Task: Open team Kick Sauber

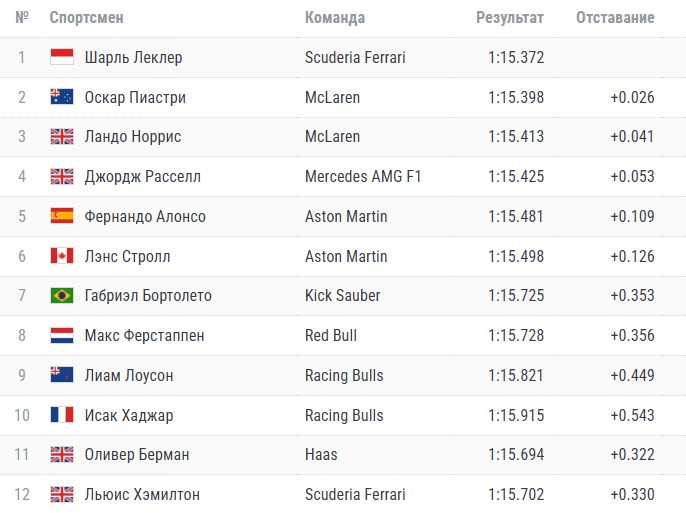Action: pyautogui.click(x=343, y=295)
